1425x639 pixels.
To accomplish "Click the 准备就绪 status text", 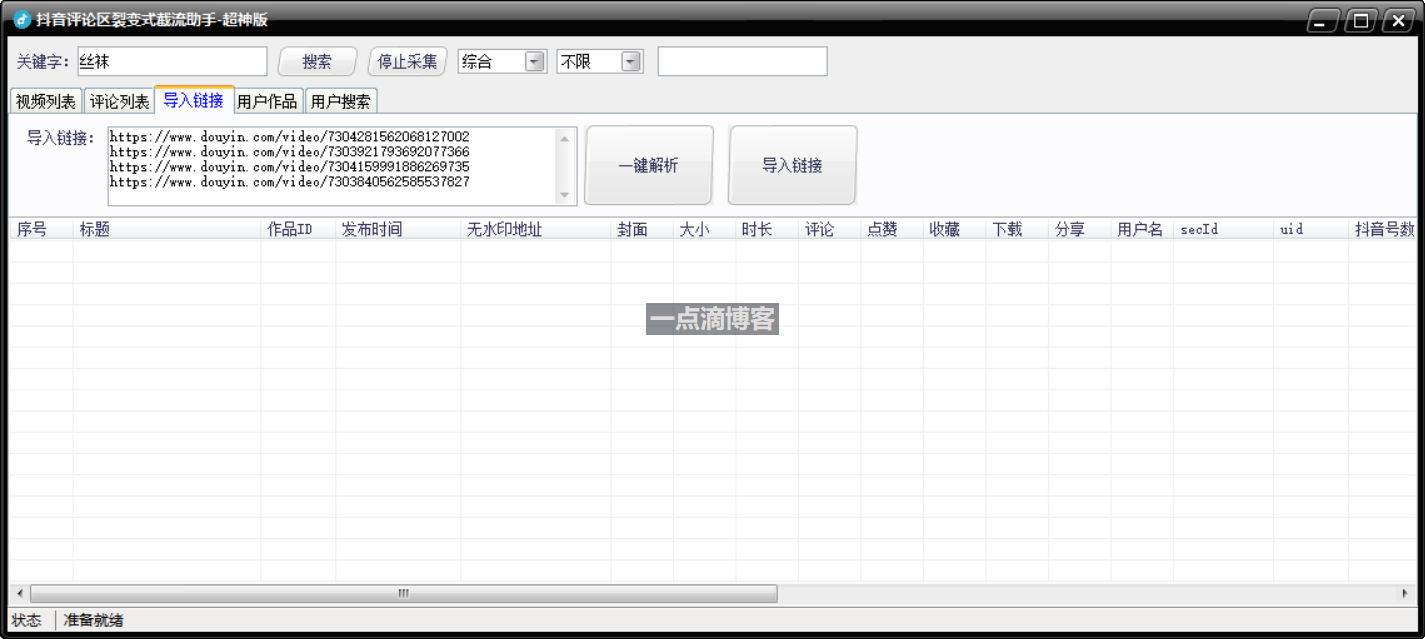I will pyautogui.click(x=94, y=621).
